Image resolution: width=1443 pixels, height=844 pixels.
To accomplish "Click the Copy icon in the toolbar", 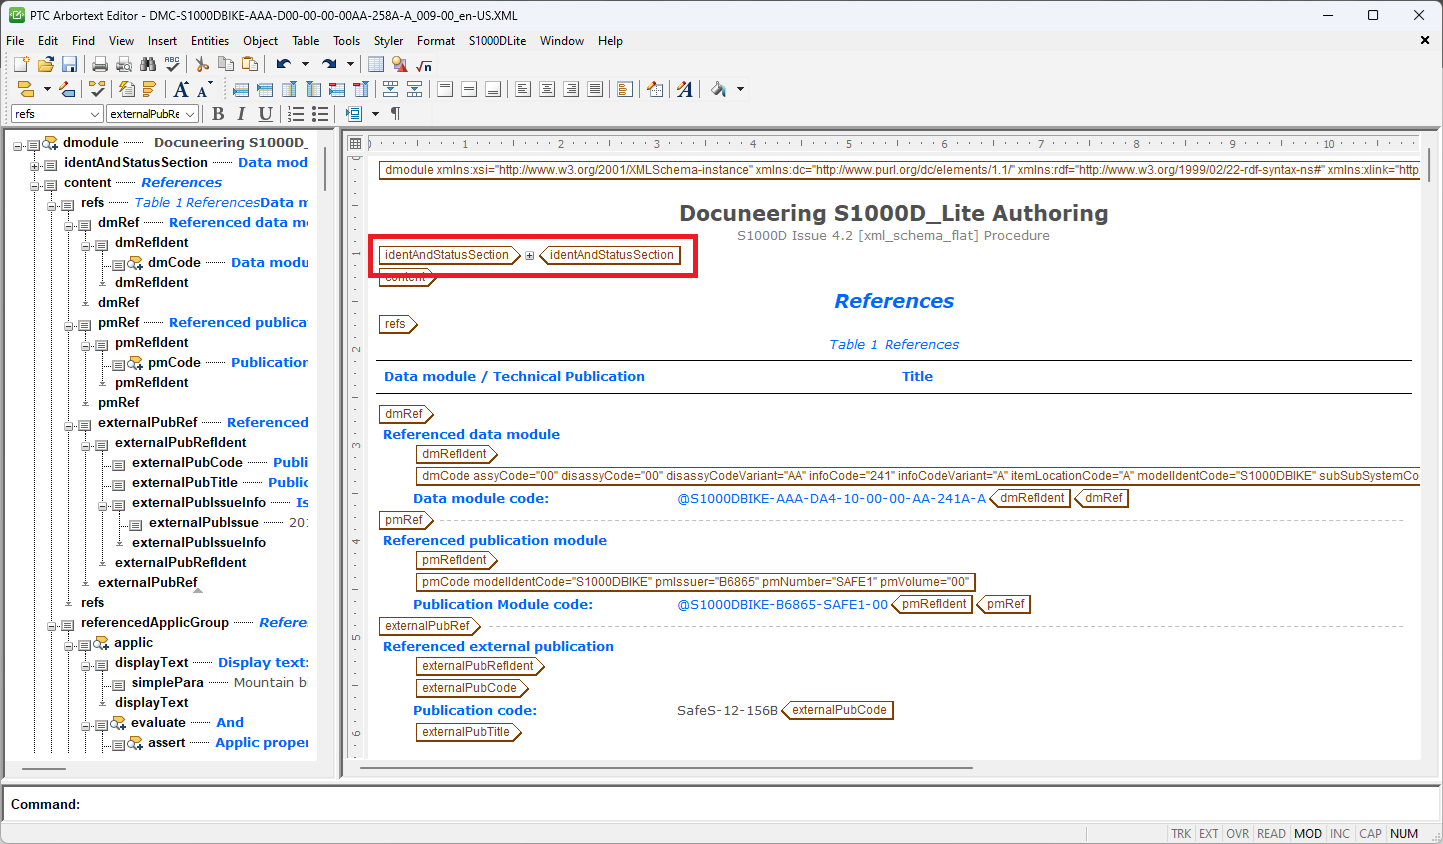I will pos(226,64).
